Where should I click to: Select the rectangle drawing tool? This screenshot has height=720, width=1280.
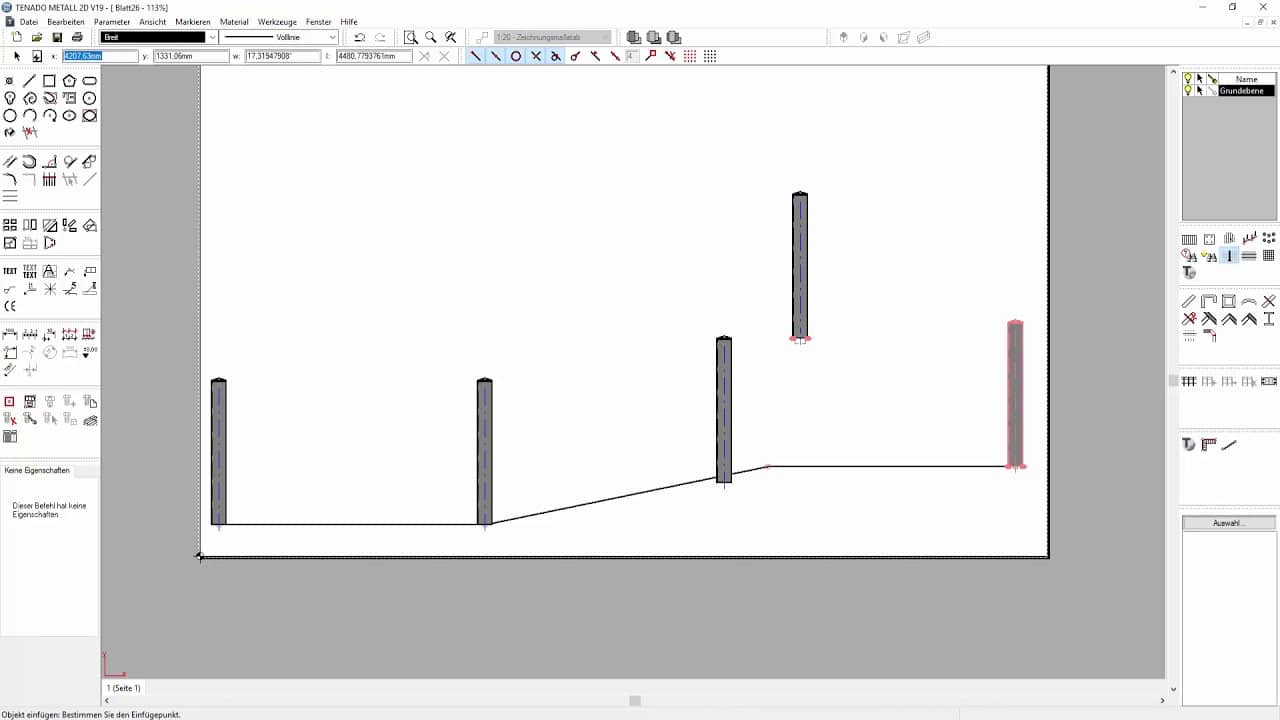tap(49, 81)
